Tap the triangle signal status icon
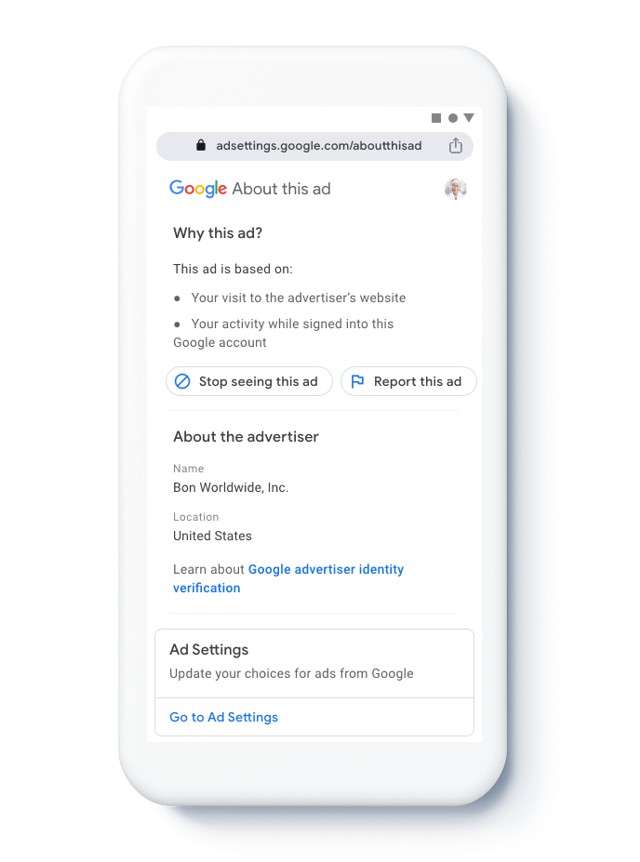This screenshot has width=640, height=862. coord(468,118)
